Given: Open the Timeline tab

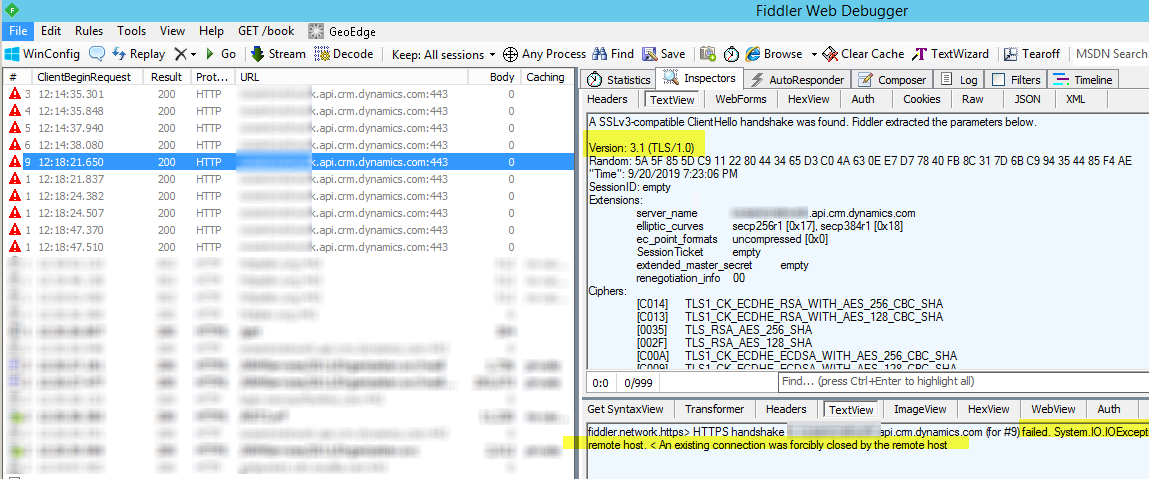Looking at the screenshot, I should (x=1084, y=80).
